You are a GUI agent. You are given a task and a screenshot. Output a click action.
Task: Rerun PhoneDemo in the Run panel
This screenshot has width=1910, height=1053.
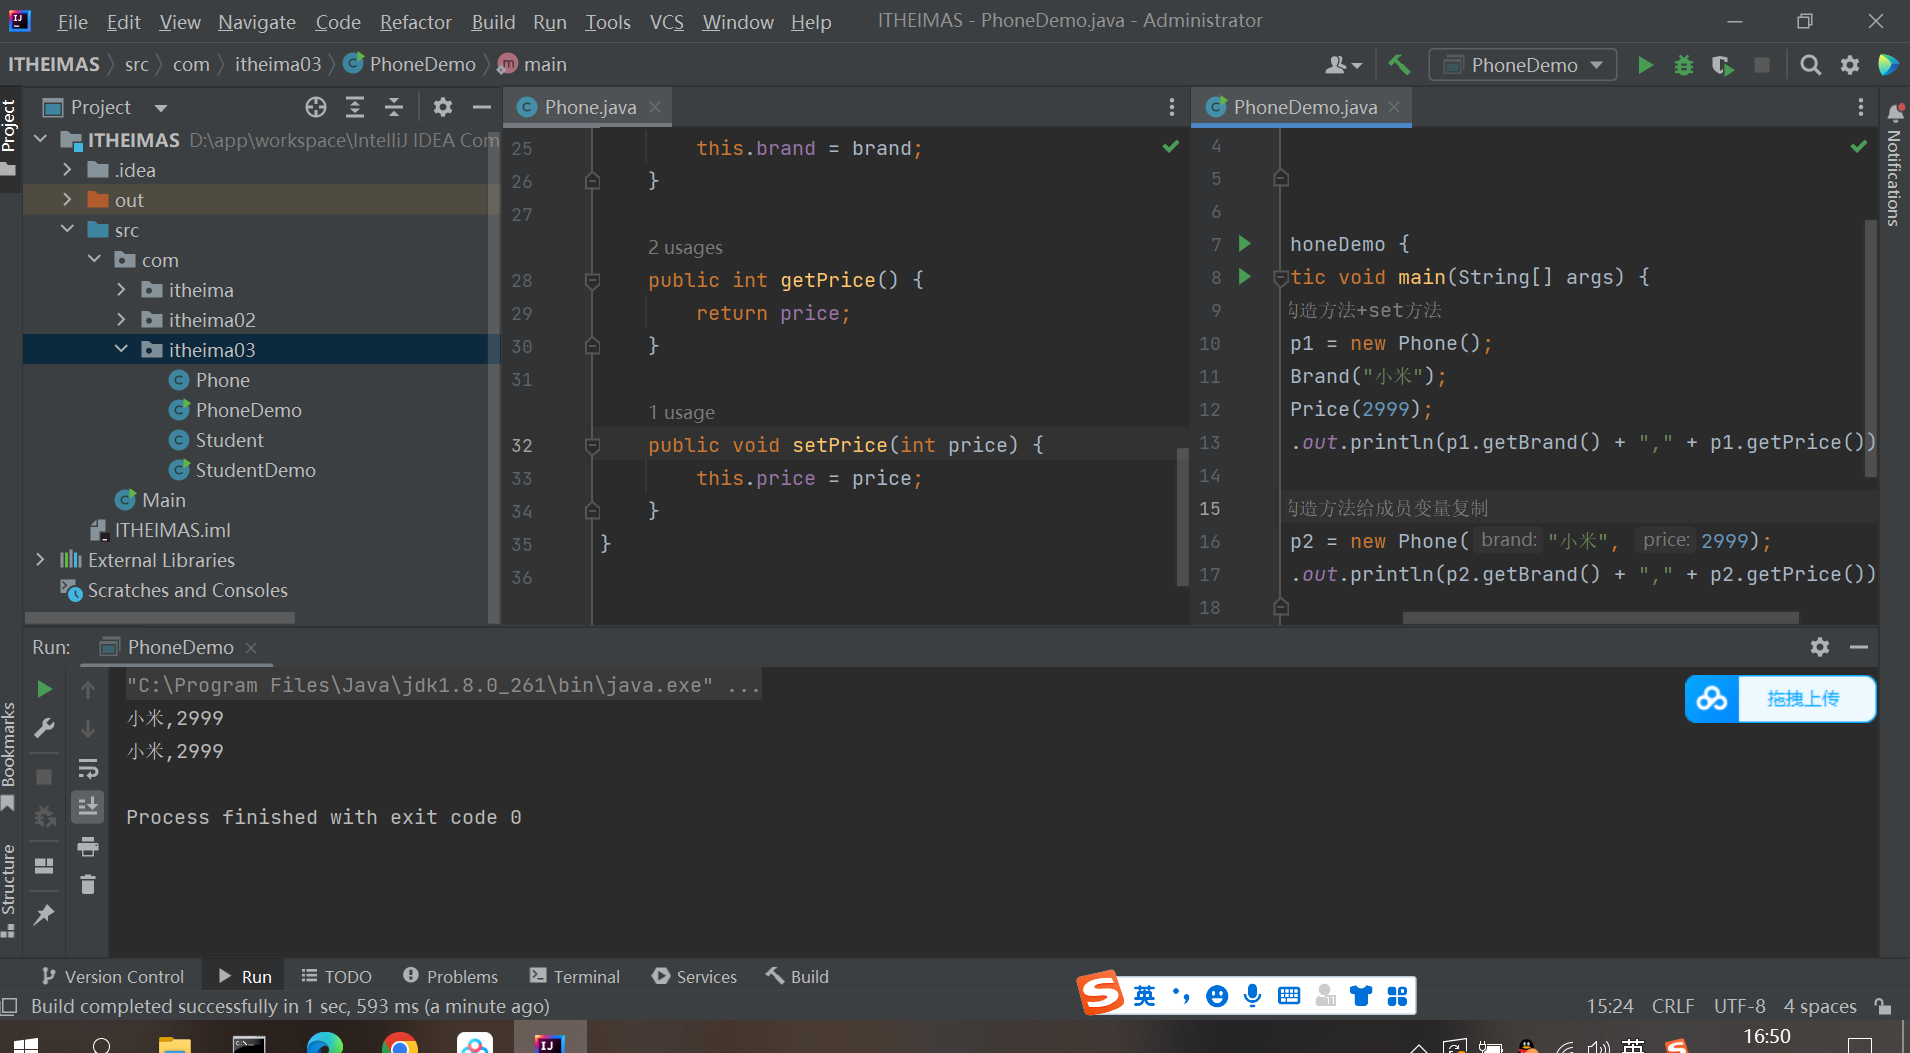pos(44,689)
